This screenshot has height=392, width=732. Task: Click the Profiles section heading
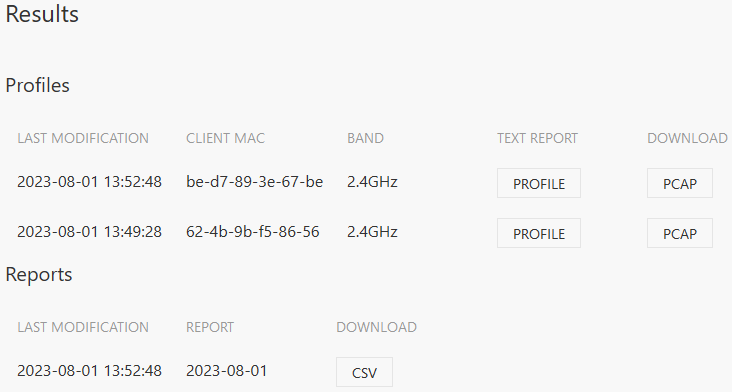coord(37,85)
